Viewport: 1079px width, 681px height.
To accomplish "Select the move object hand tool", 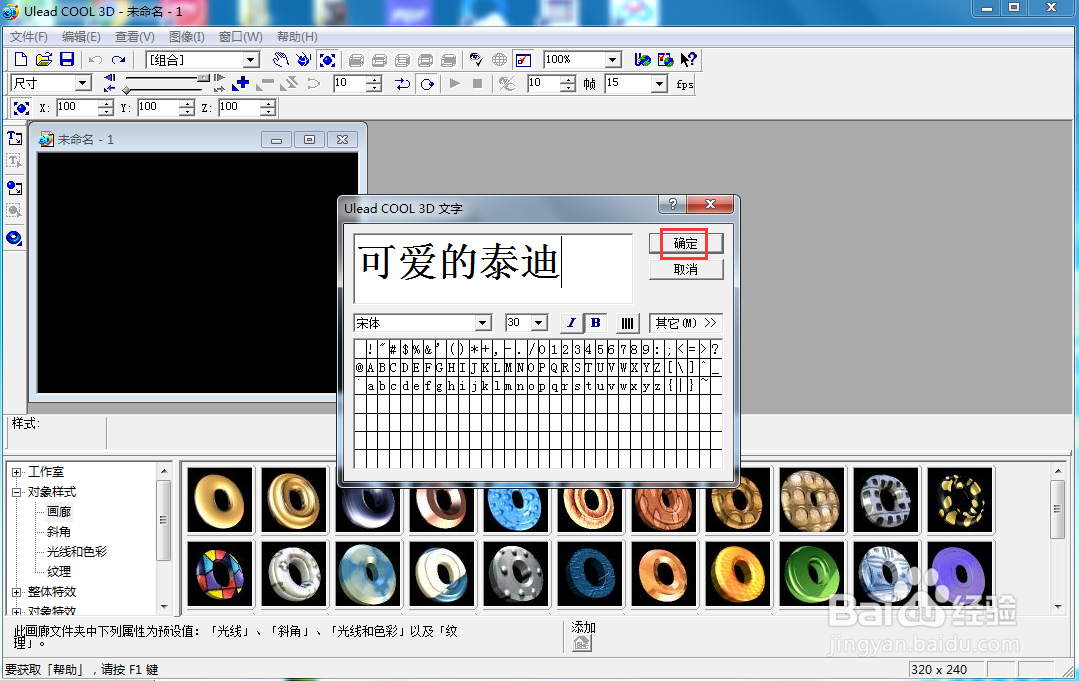I will pyautogui.click(x=280, y=60).
